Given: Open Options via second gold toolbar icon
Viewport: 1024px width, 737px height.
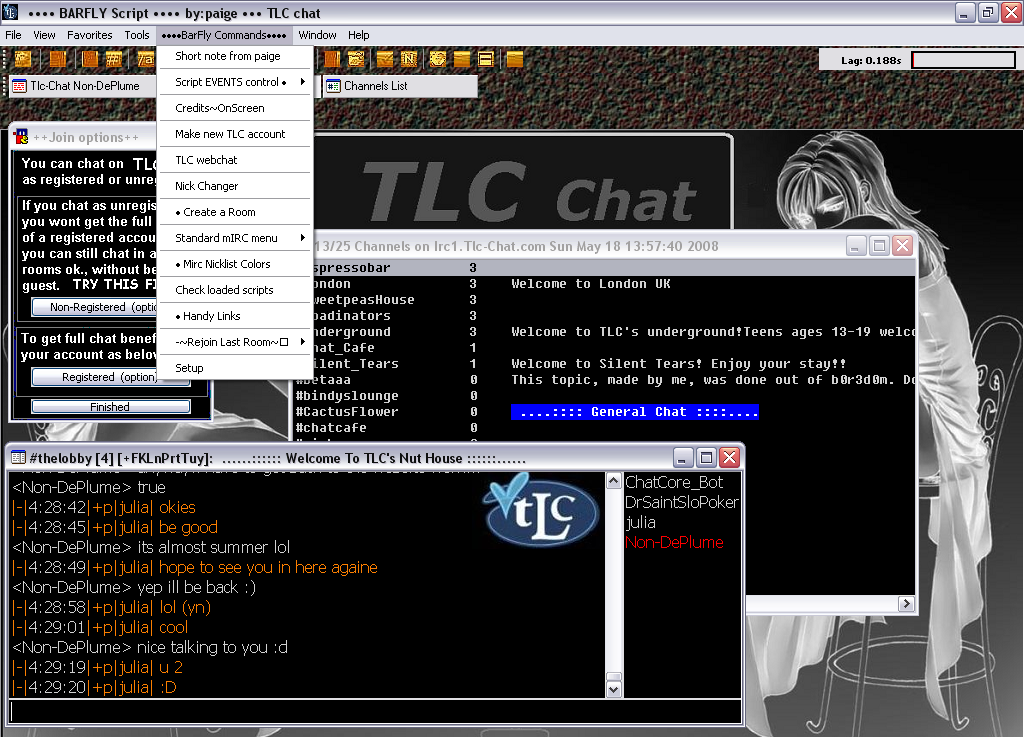Looking at the screenshot, I should click(x=57, y=59).
